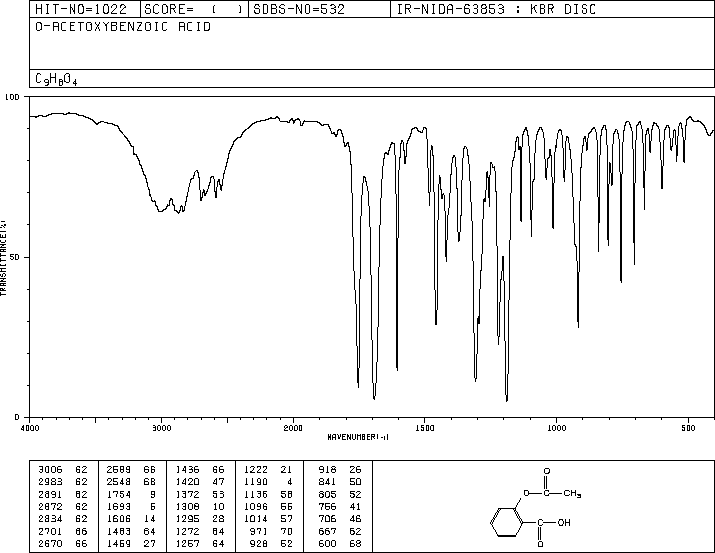Click the 1000 wavenumber axis label
This screenshot has width=715, height=553.
(x=556, y=428)
